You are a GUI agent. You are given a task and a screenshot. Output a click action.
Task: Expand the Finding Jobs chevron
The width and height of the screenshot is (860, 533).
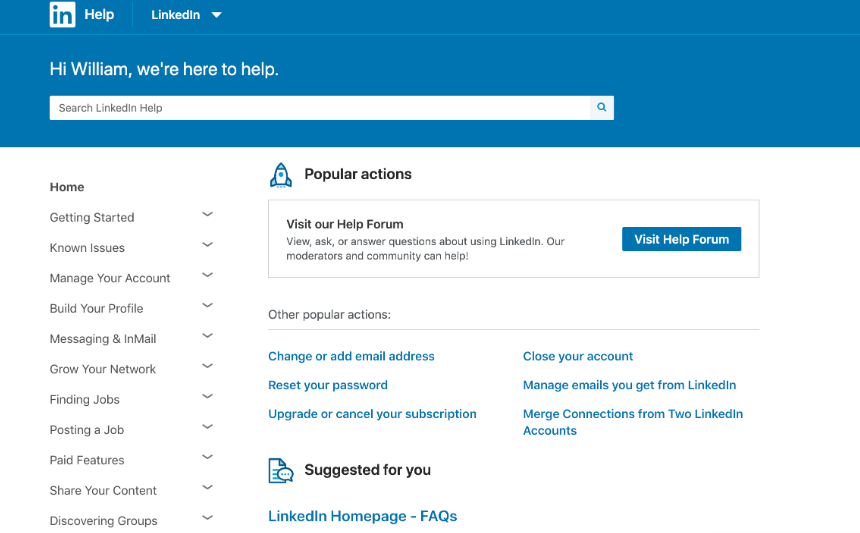coord(207,396)
